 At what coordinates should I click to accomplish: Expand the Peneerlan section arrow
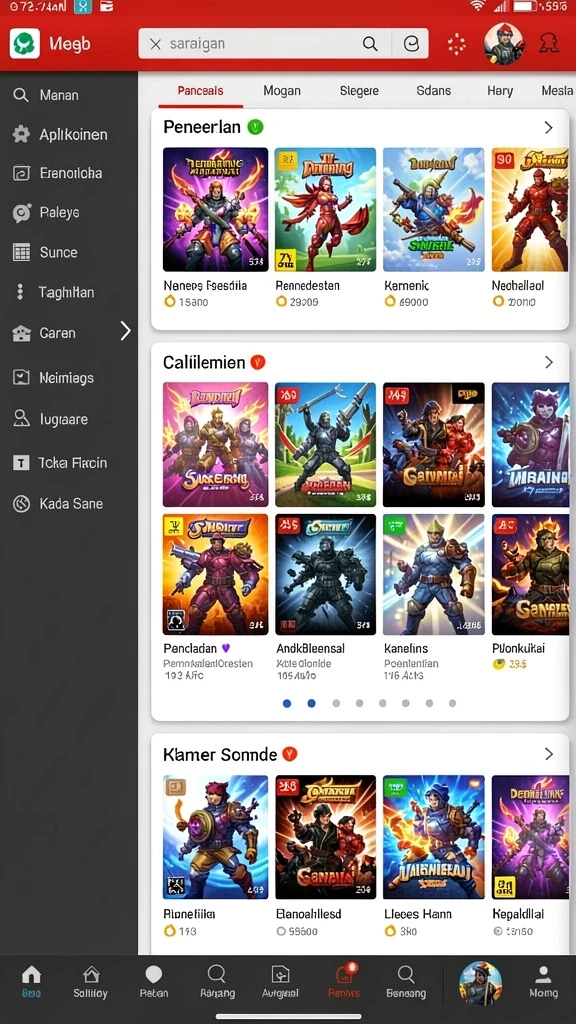click(x=549, y=127)
